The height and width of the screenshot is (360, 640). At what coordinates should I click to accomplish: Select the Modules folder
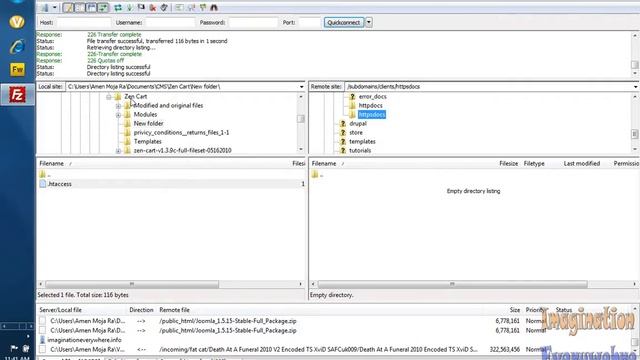145,115
